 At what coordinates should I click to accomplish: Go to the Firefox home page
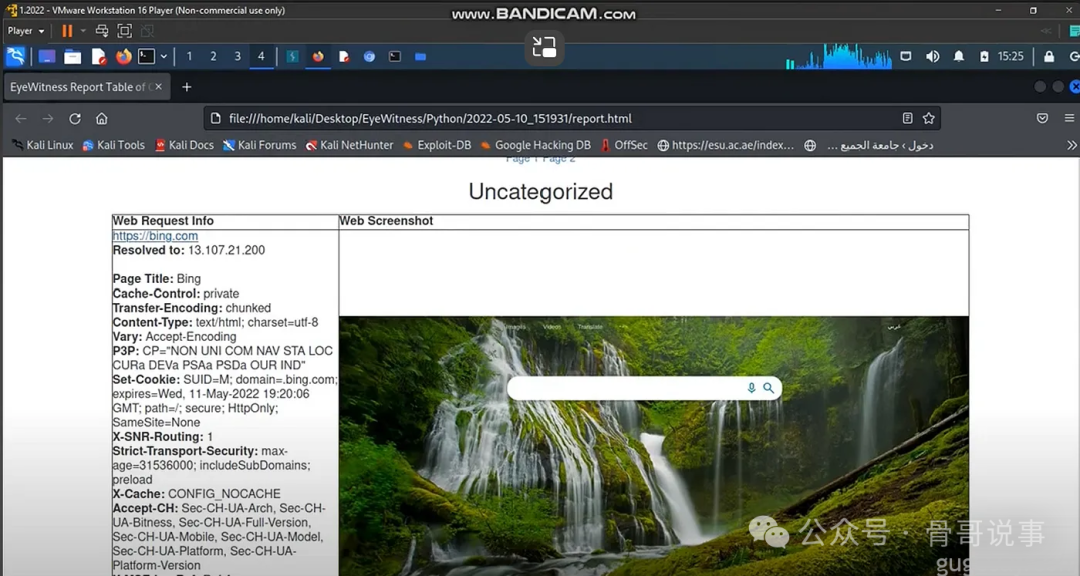102,119
